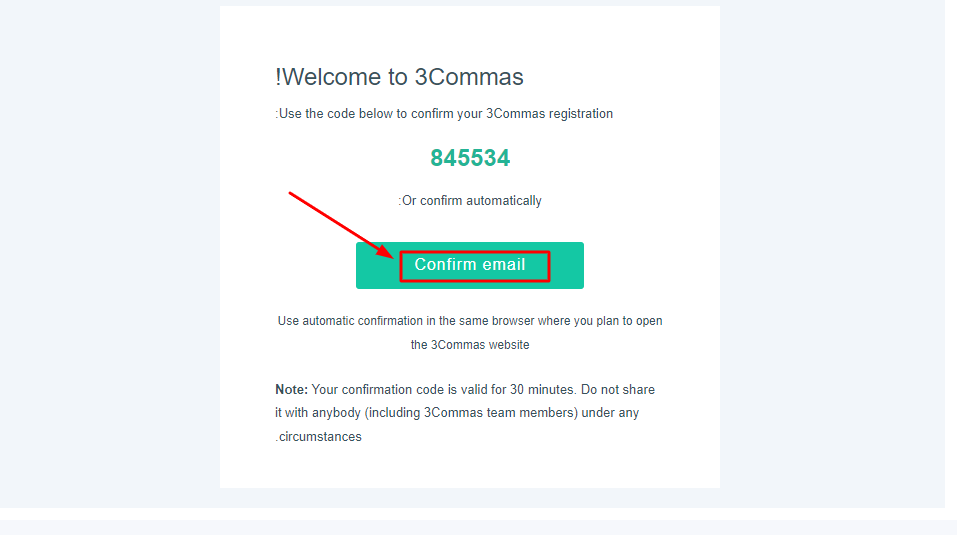The image size is (957, 535).
Task: Click the 'Use the code below' instruction line
Action: point(444,114)
